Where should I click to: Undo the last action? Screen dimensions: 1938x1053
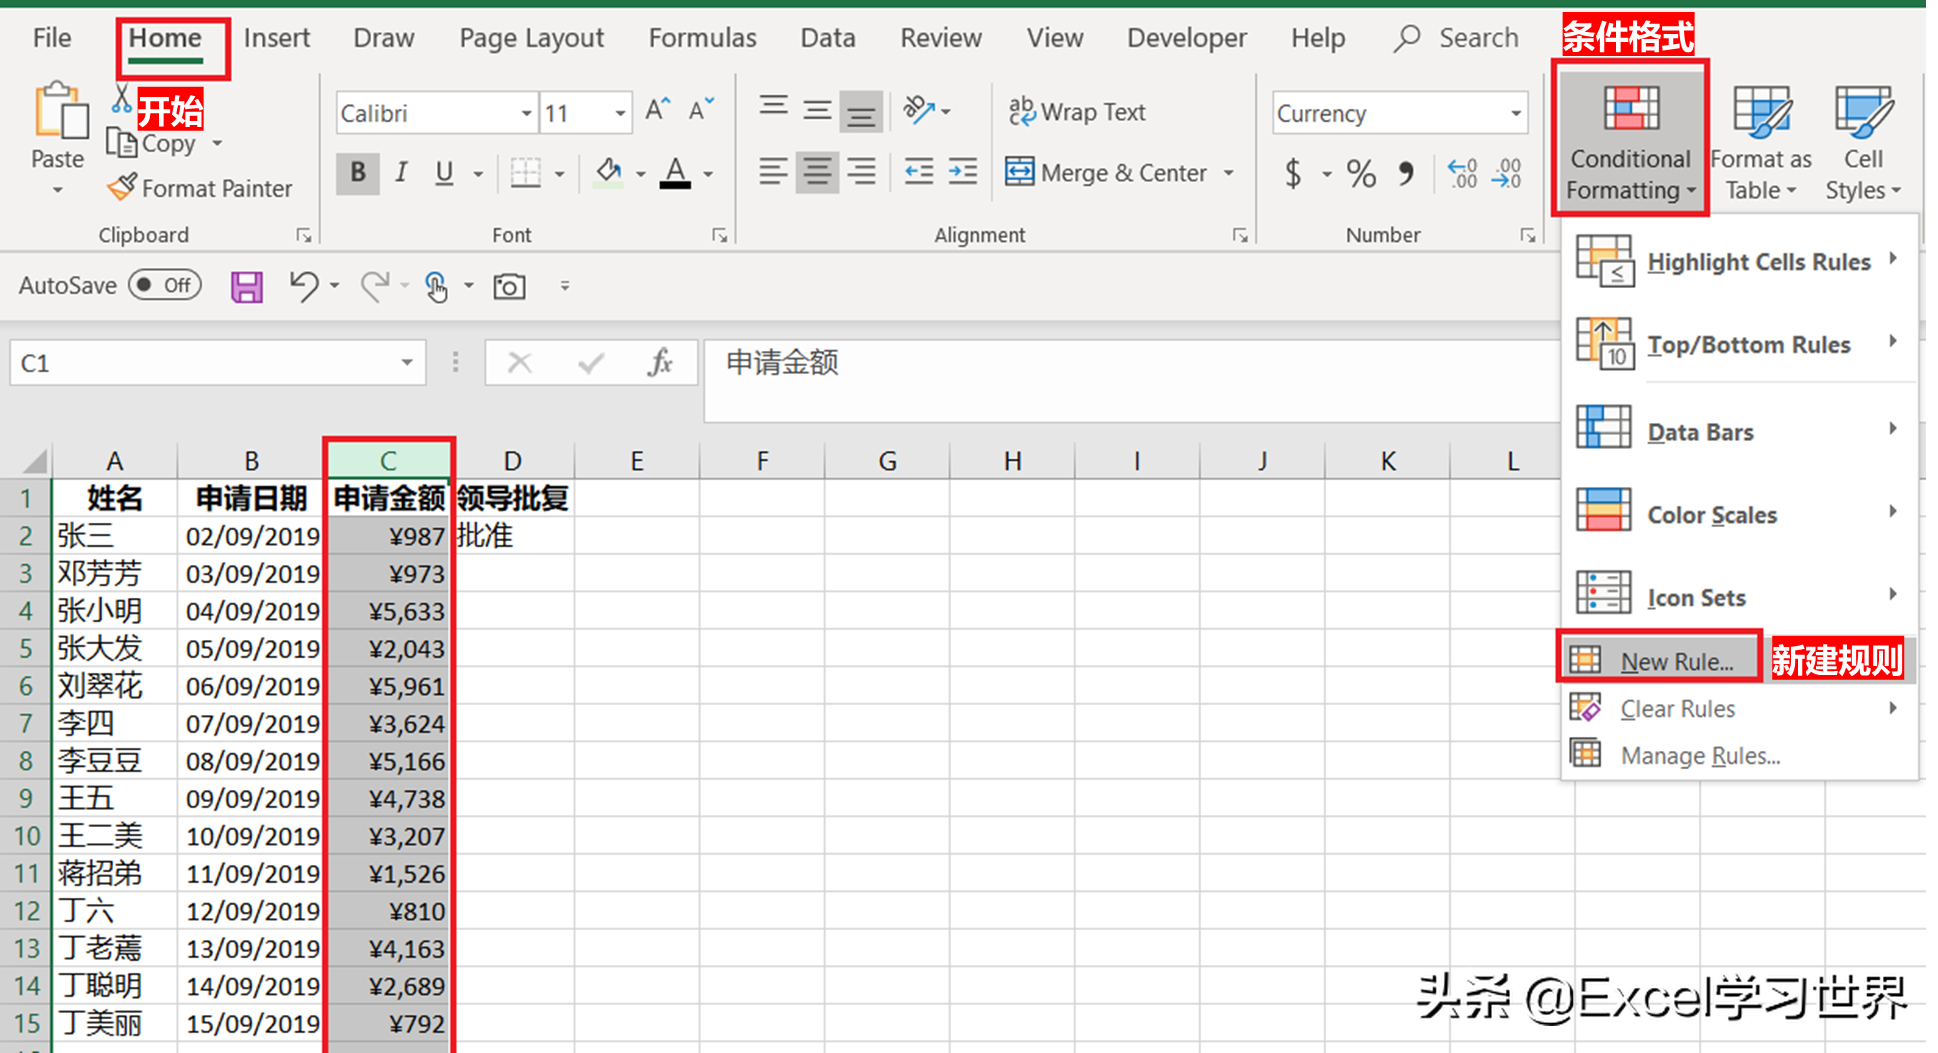coord(303,286)
